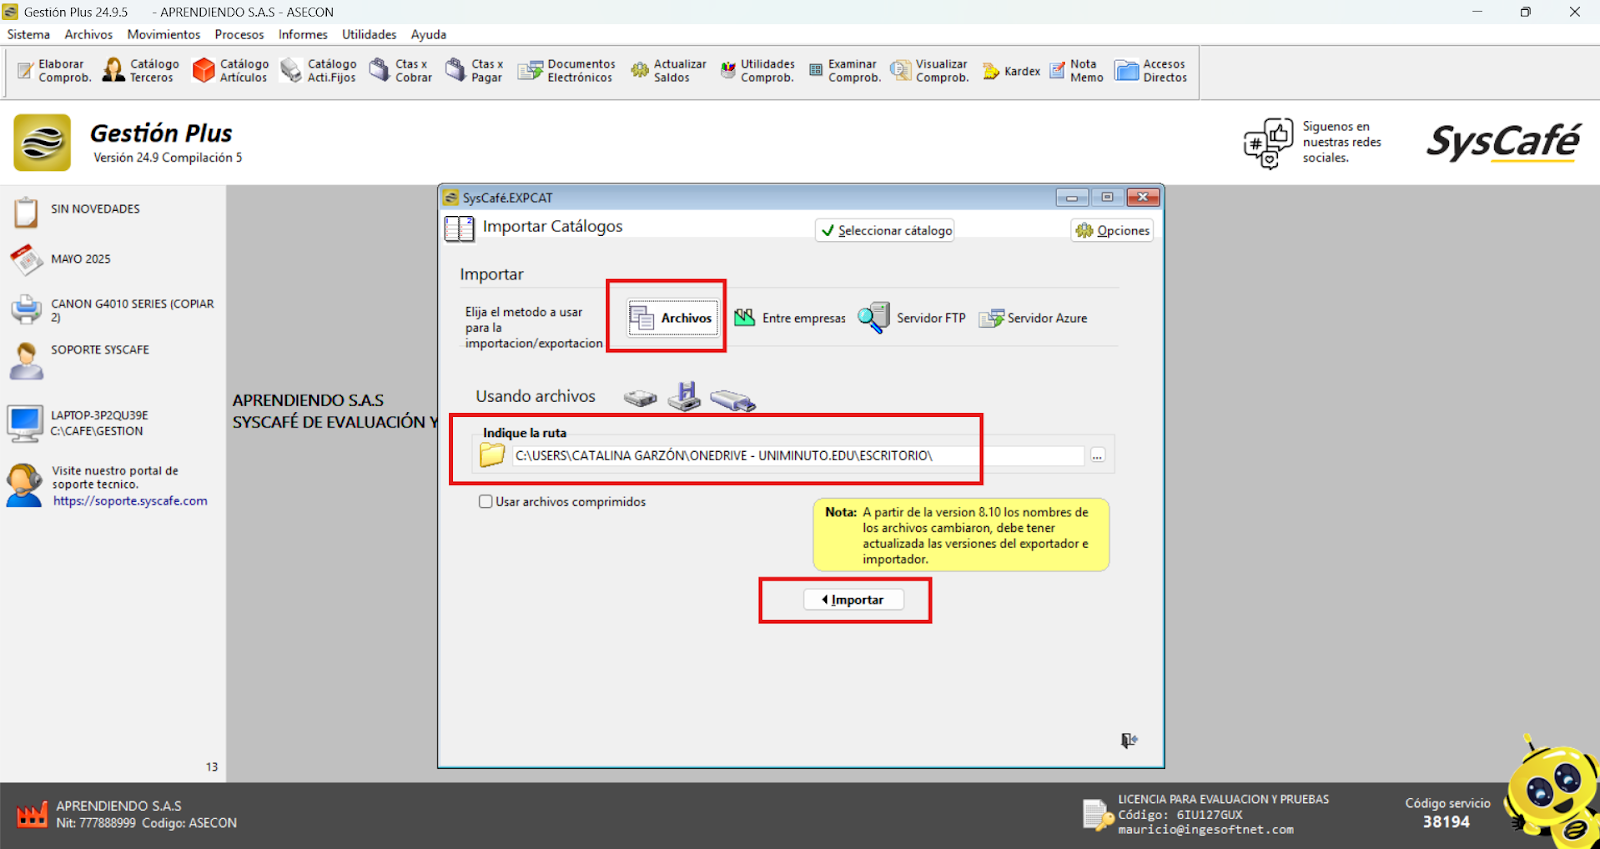Open Documentos Electrónicos tool

pos(566,71)
